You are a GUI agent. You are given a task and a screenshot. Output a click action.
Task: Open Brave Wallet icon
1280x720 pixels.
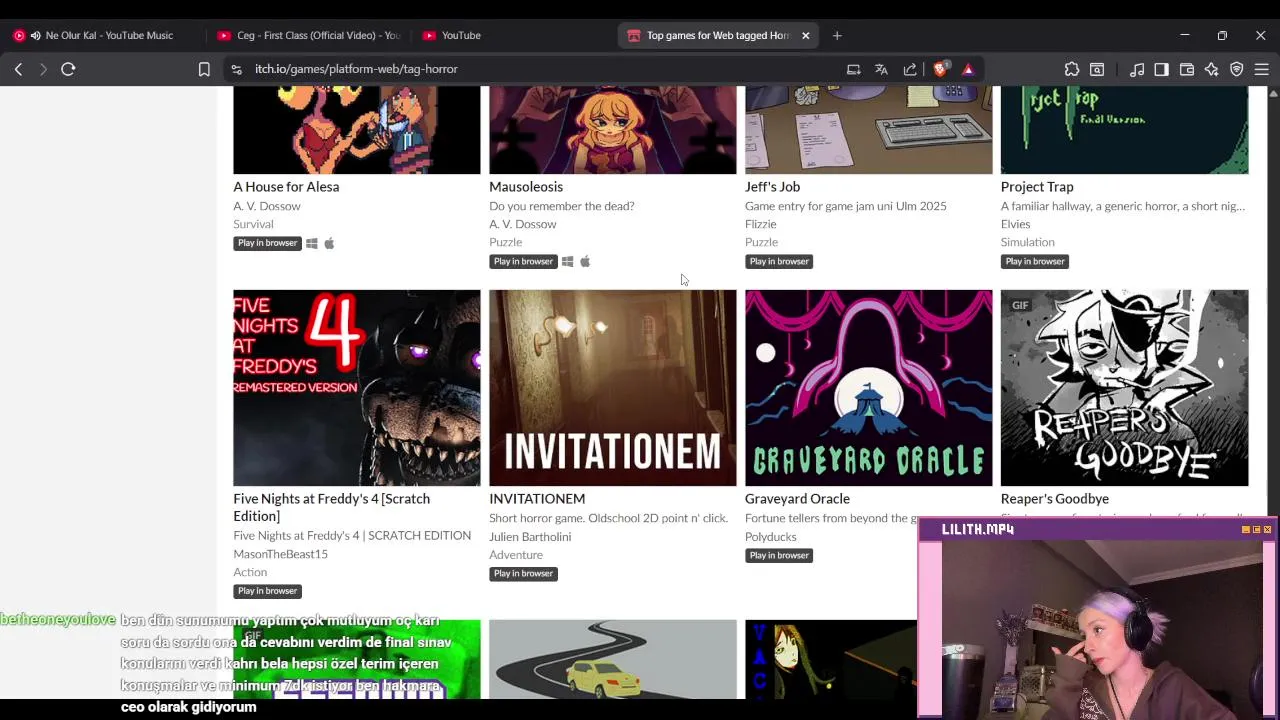(x=1187, y=69)
